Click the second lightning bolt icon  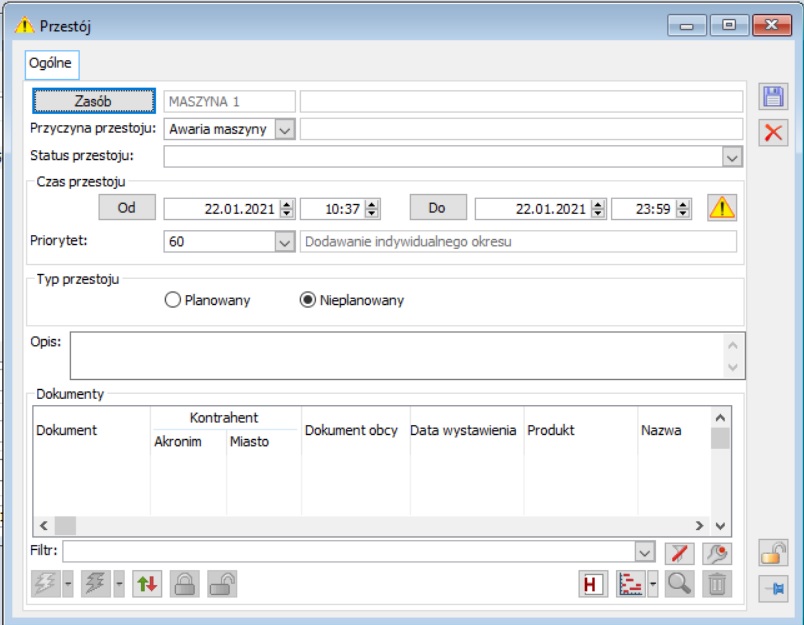tap(95, 584)
